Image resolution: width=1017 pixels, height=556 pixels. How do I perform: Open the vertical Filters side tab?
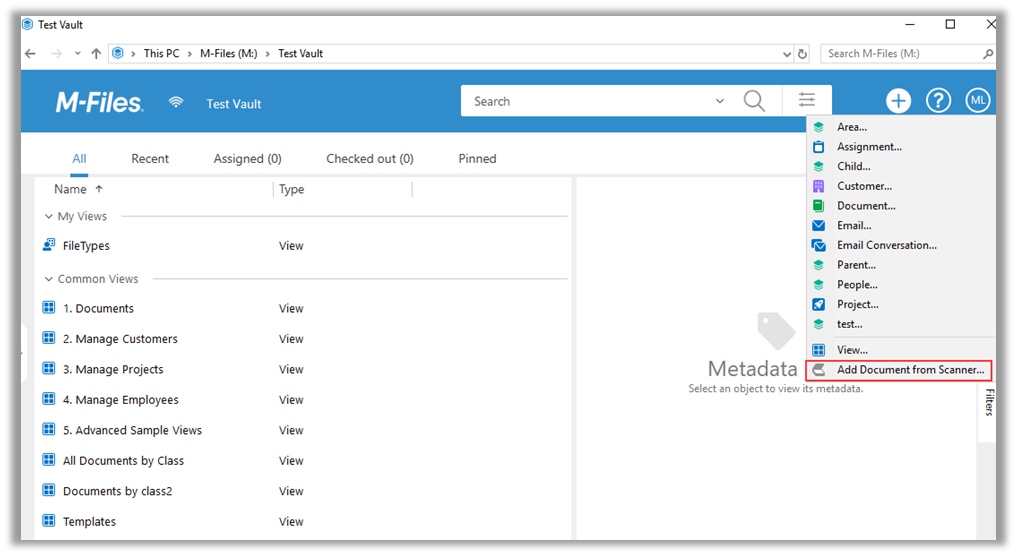click(988, 403)
